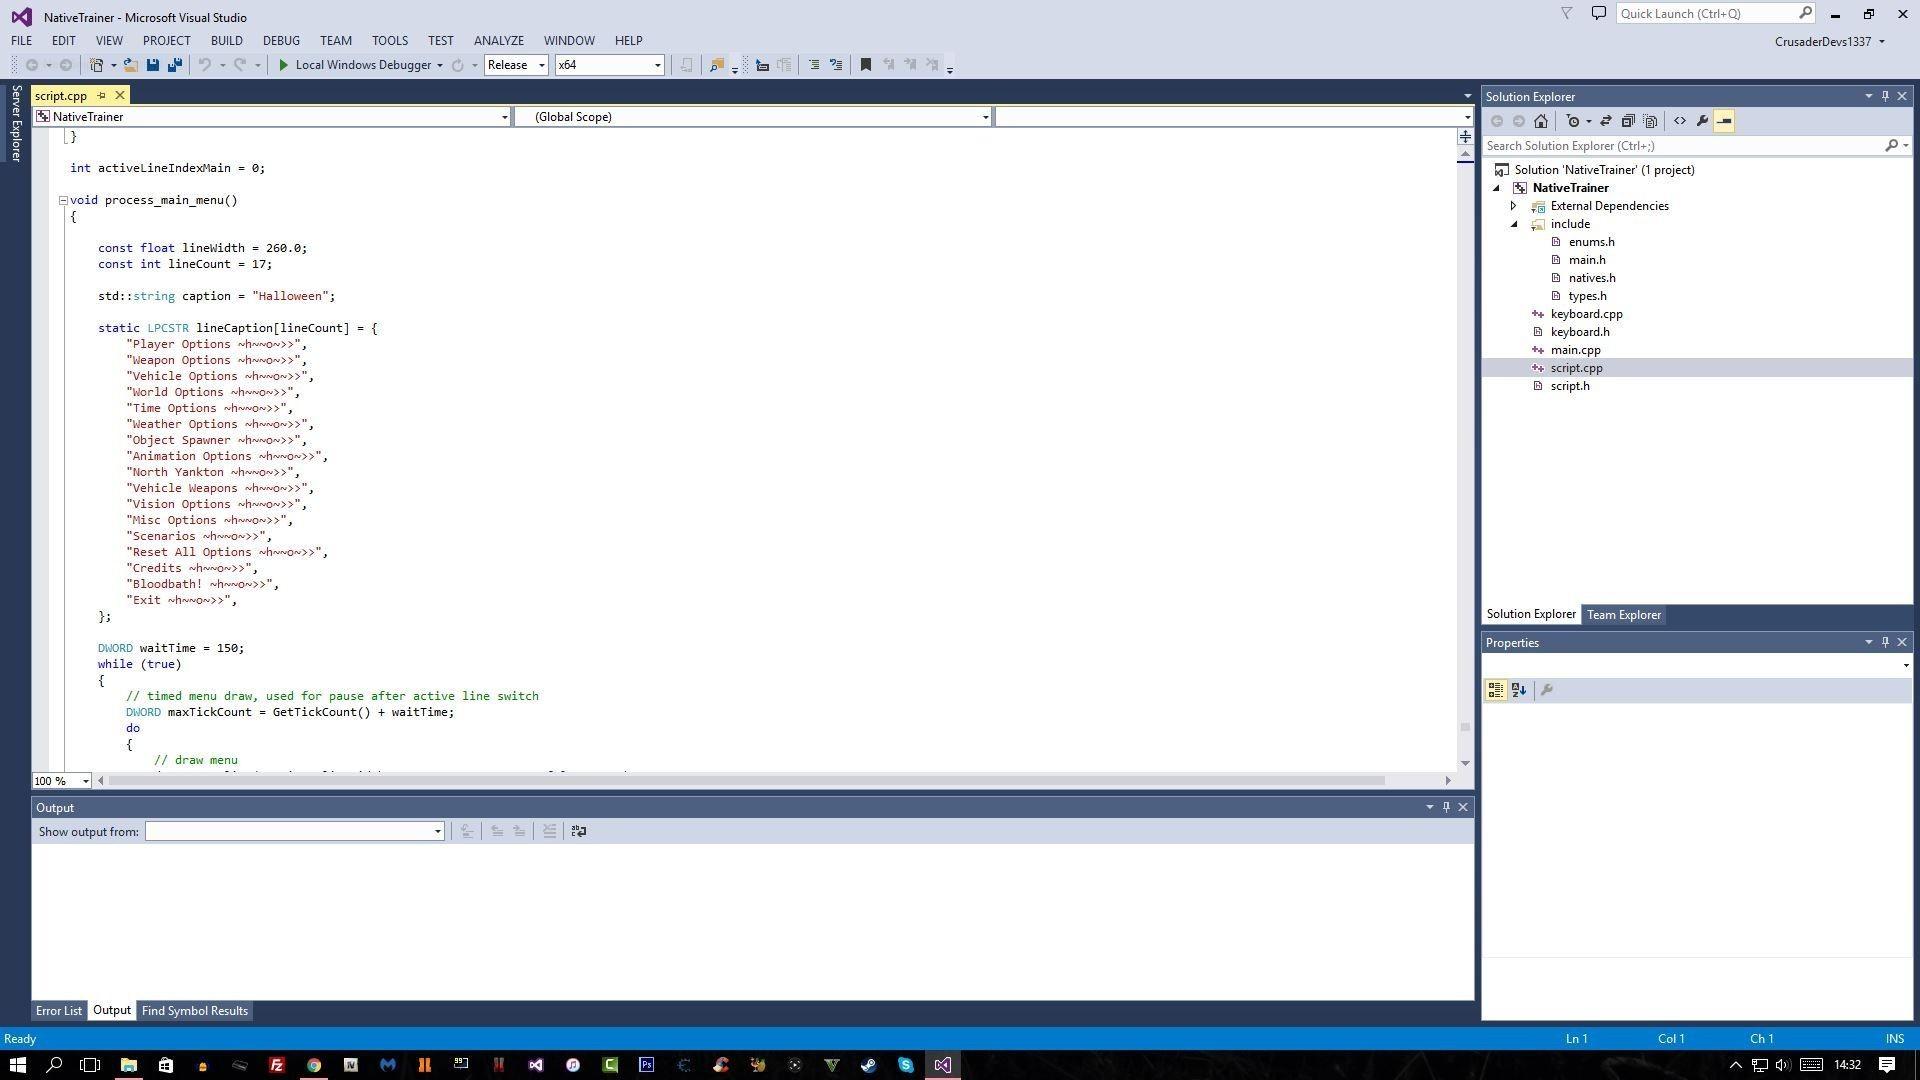Open Steam from the Windows taskbar

[x=868, y=1065]
